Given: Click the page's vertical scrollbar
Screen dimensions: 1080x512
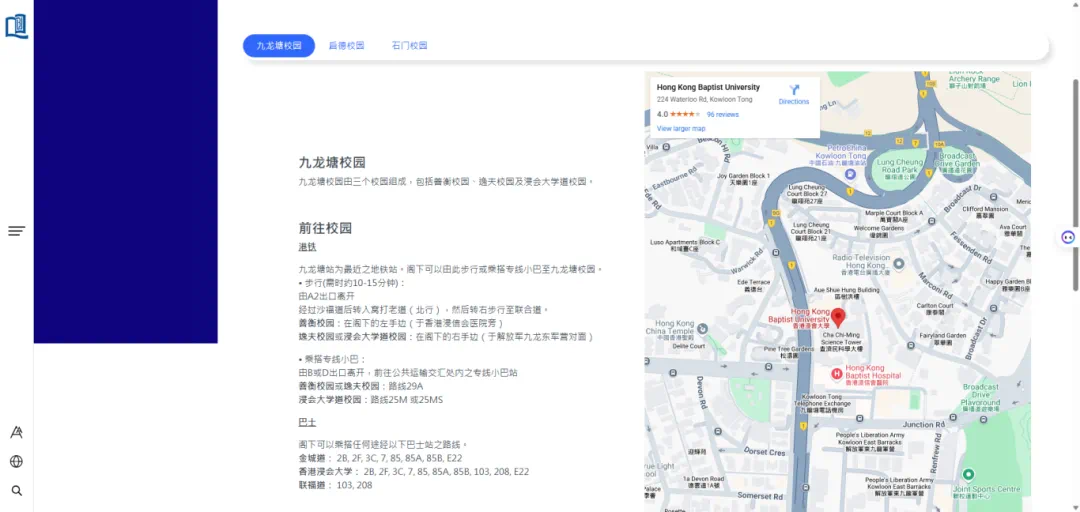Looking at the screenshot, I should point(1075,150).
